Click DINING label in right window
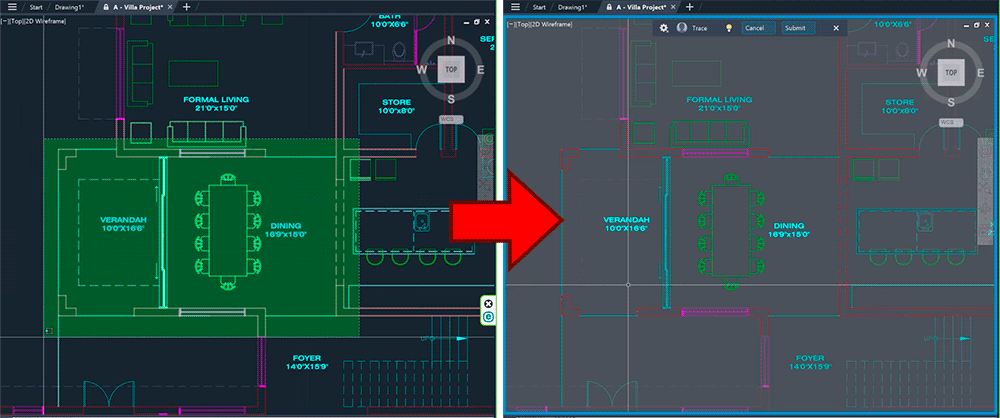1000x418 pixels. coord(790,230)
